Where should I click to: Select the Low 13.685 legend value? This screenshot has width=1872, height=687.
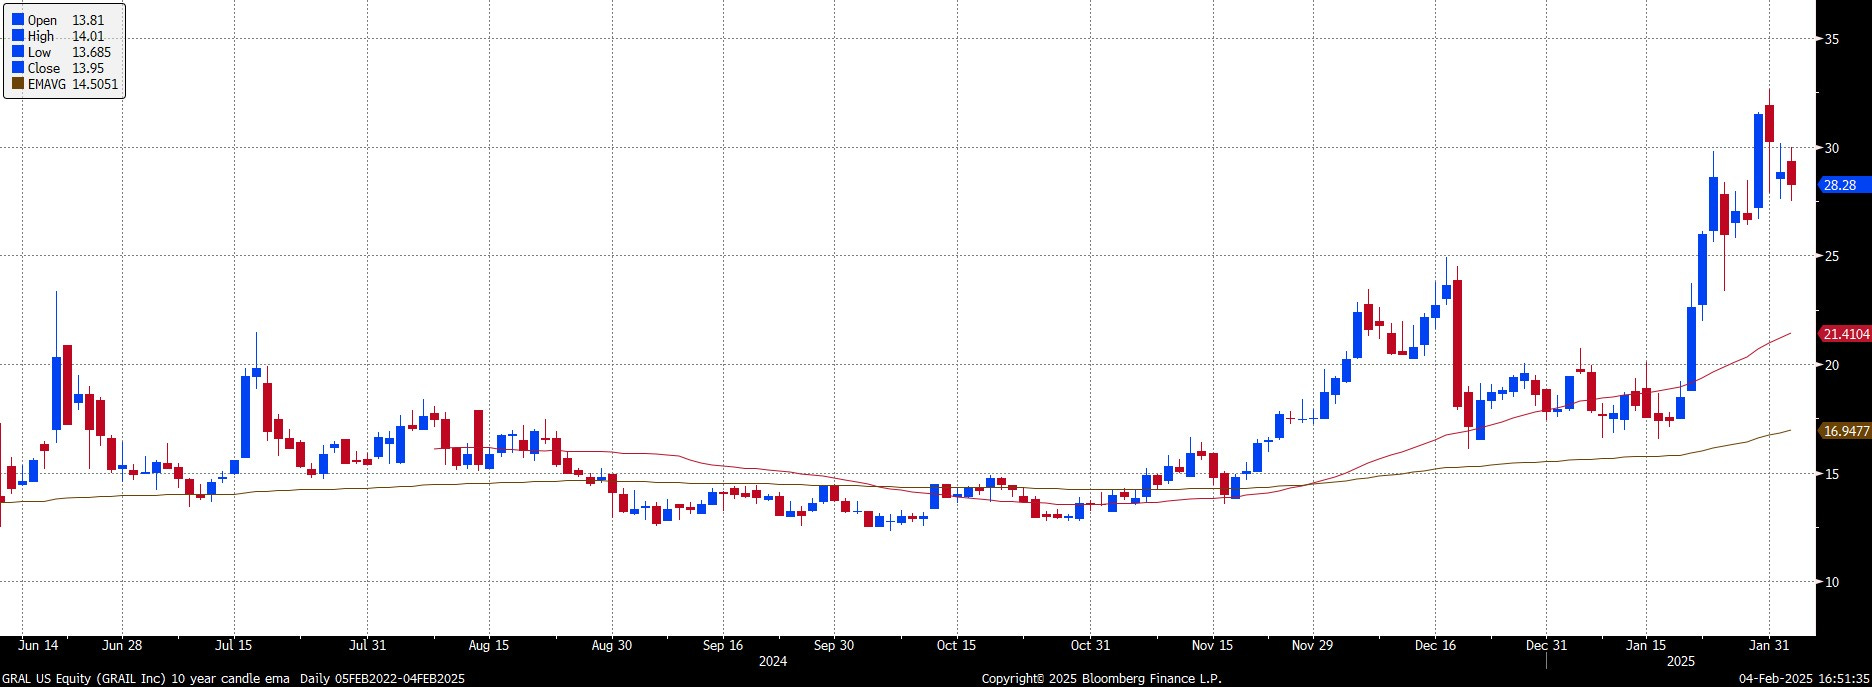tap(91, 52)
